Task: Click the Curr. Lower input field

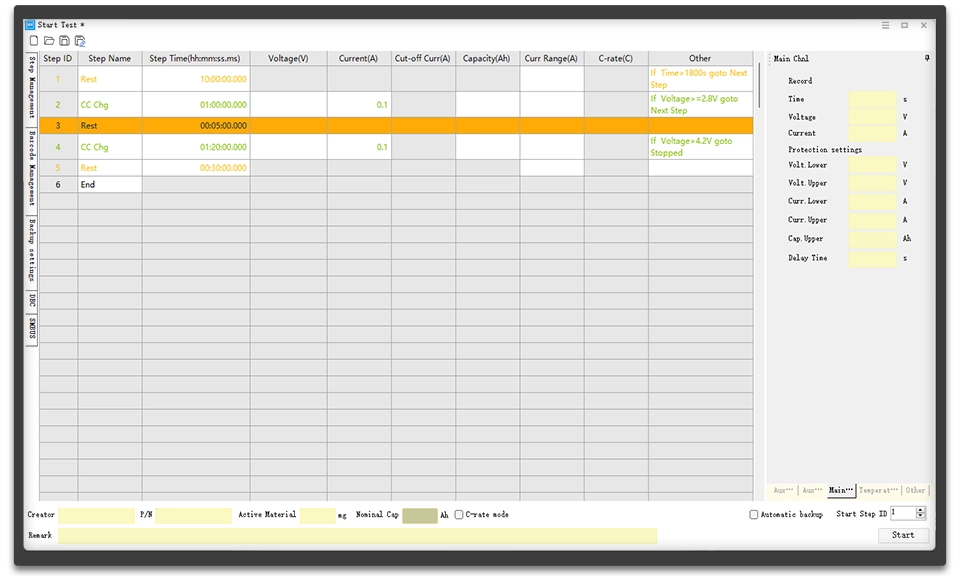Action: click(x=872, y=201)
